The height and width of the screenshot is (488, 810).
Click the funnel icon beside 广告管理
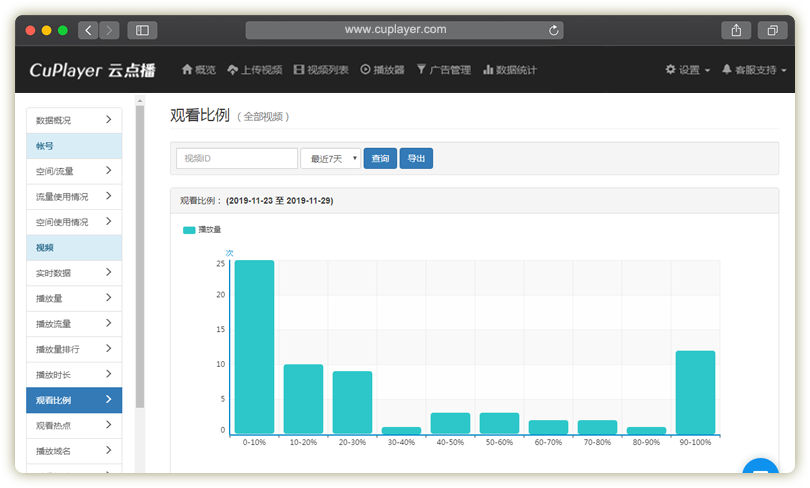421,70
